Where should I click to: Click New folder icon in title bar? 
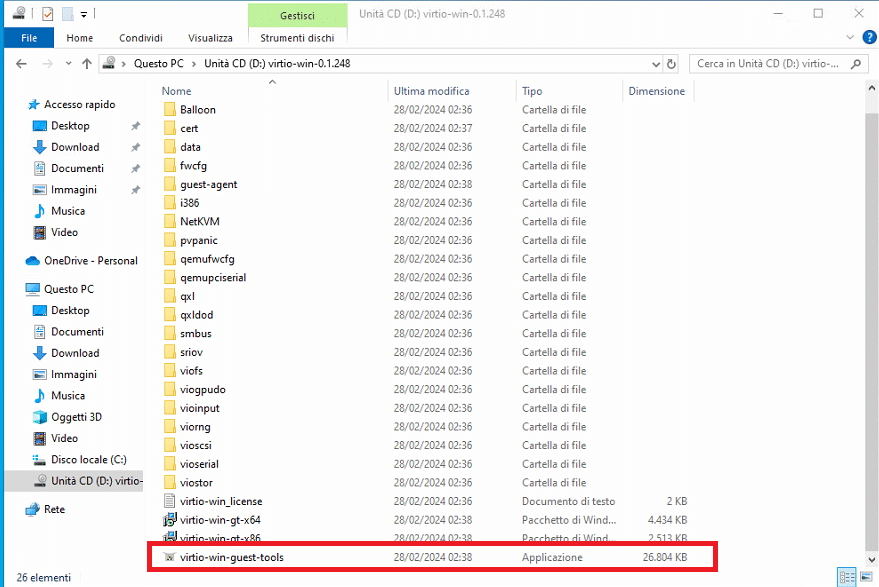coord(67,13)
